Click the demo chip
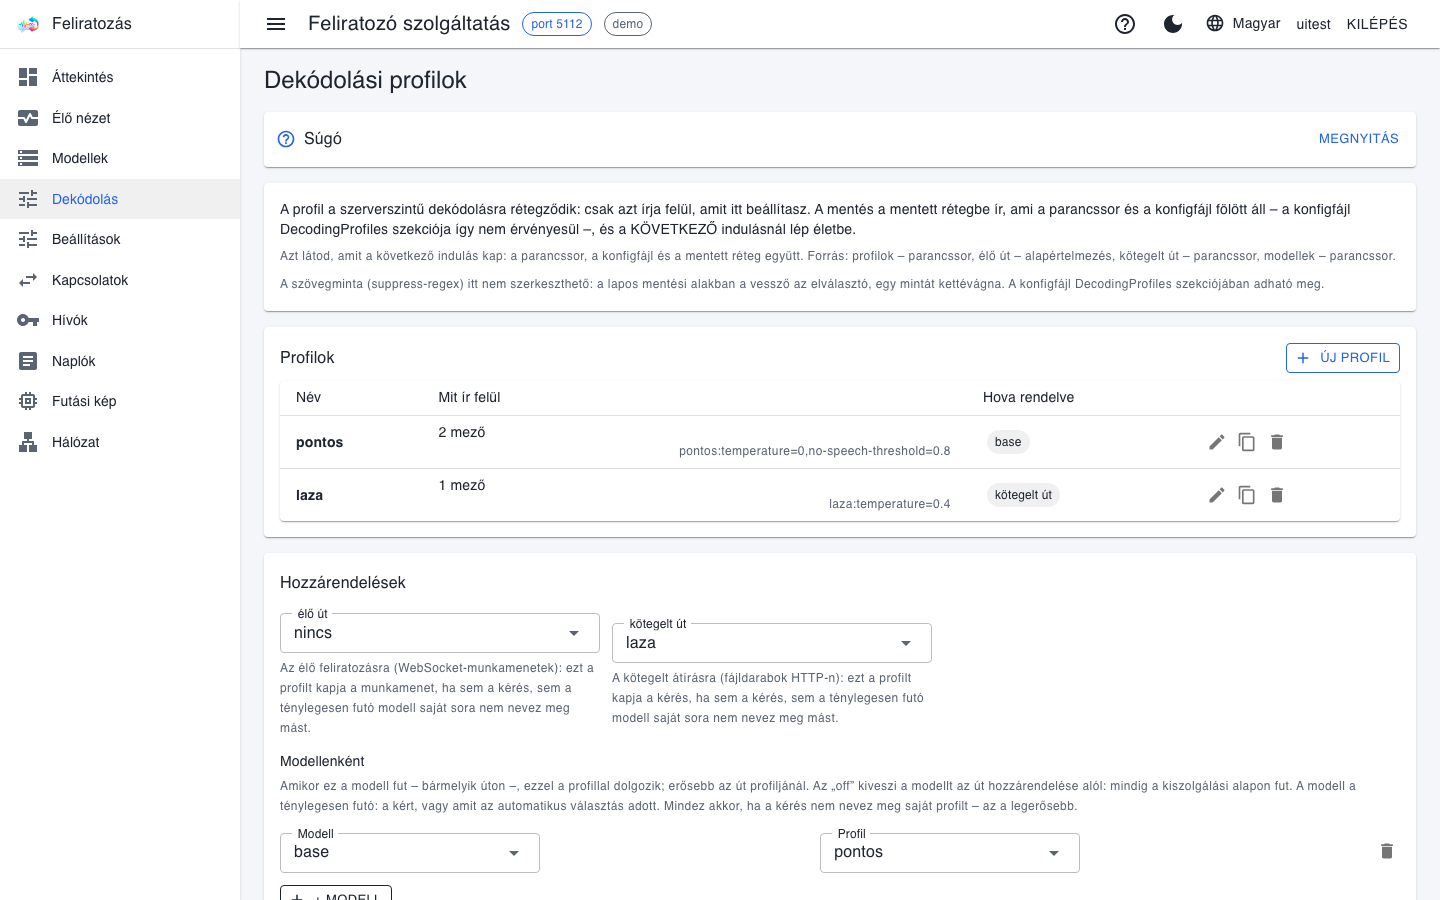The width and height of the screenshot is (1440, 900). pos(628,24)
